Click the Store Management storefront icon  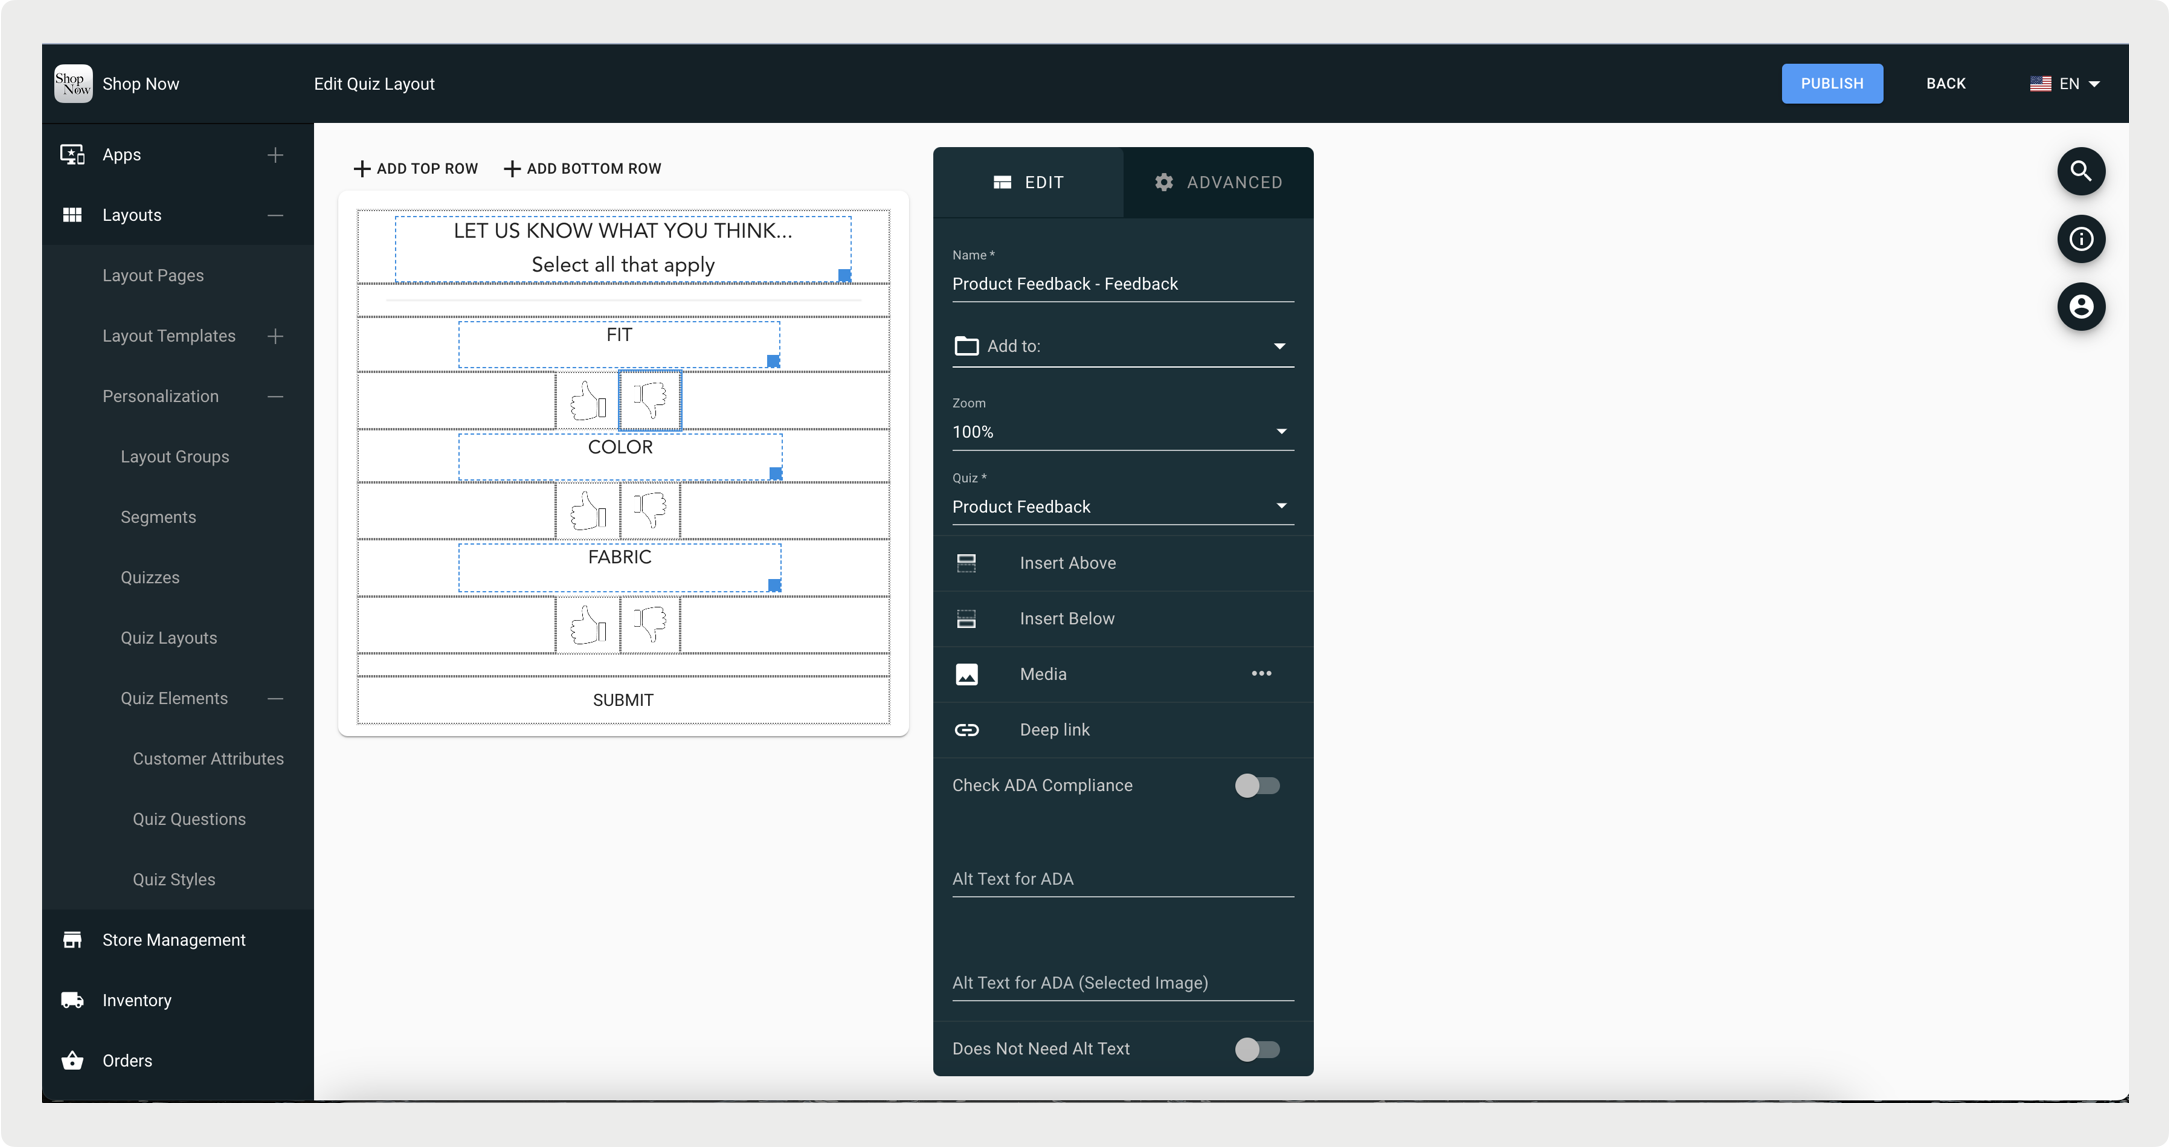point(72,940)
